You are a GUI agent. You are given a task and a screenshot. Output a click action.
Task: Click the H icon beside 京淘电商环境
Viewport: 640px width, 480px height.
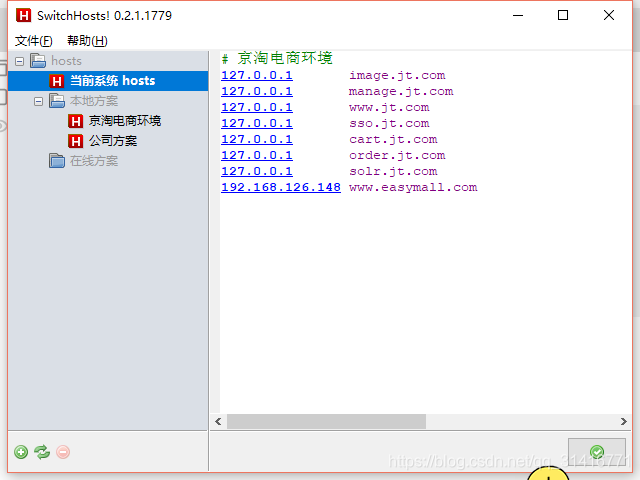(76, 121)
